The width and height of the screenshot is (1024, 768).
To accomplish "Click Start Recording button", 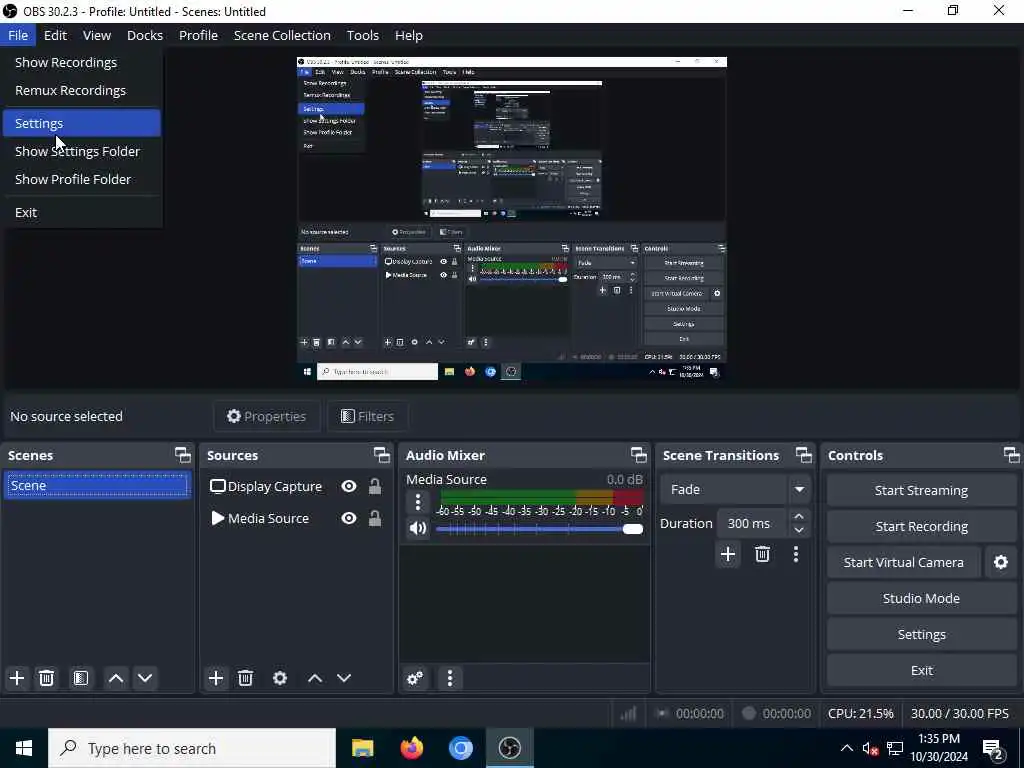I will click(921, 526).
